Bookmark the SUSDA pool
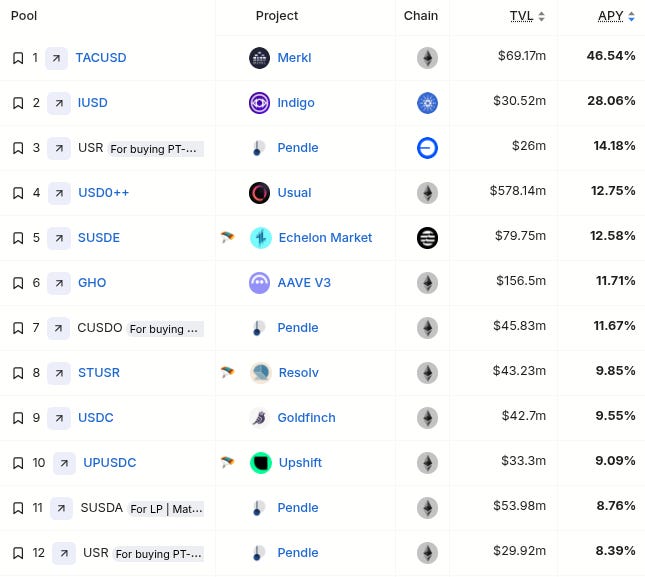The image size is (645, 577). [18, 508]
